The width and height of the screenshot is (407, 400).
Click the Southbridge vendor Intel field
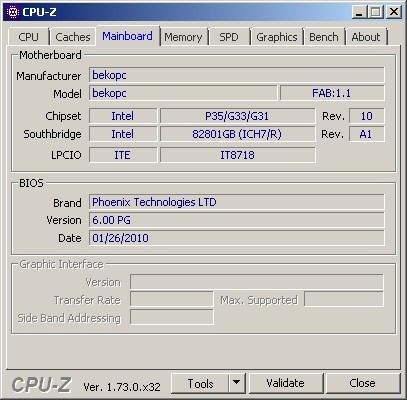click(123, 134)
